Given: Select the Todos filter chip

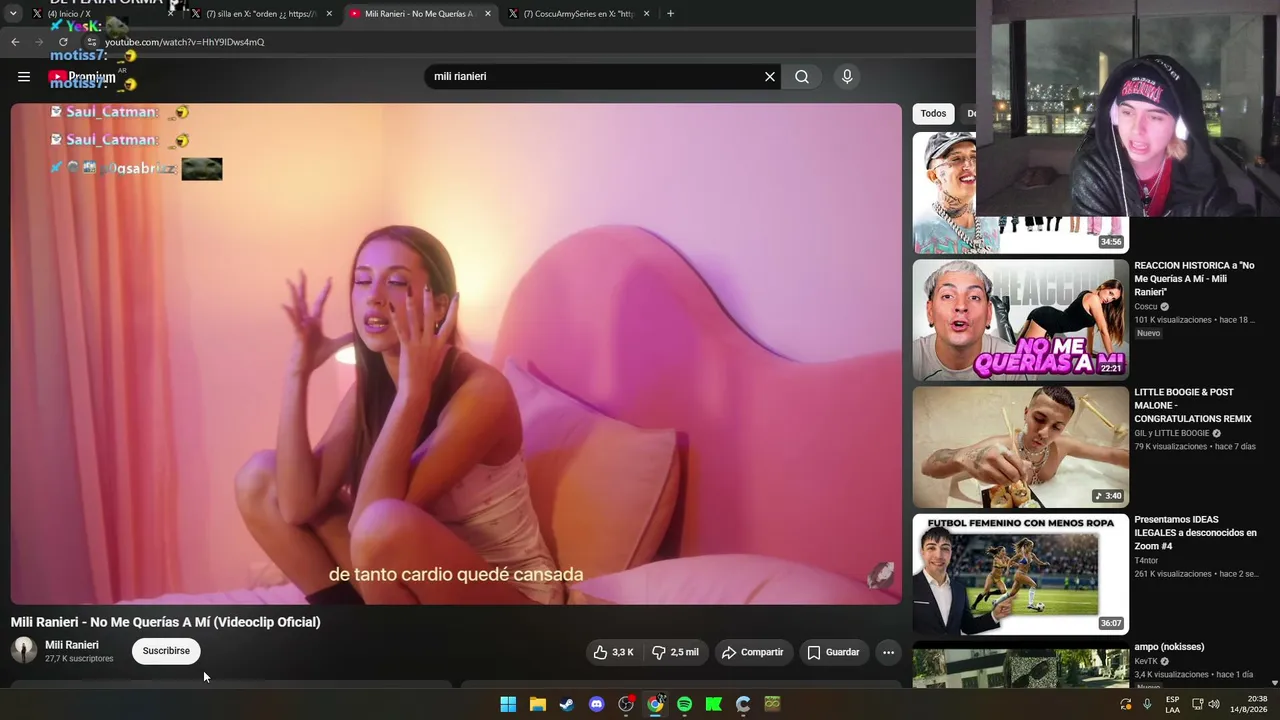Looking at the screenshot, I should [x=933, y=113].
